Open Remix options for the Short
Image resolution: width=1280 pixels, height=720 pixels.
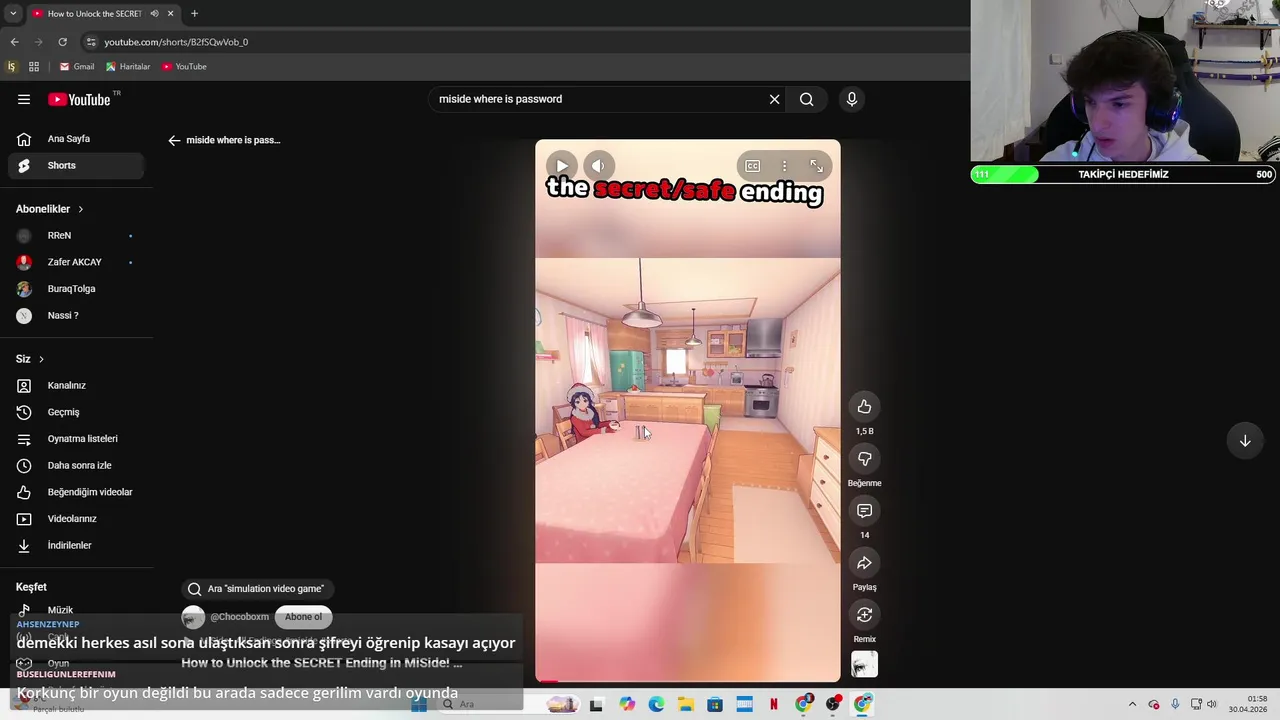tap(865, 615)
